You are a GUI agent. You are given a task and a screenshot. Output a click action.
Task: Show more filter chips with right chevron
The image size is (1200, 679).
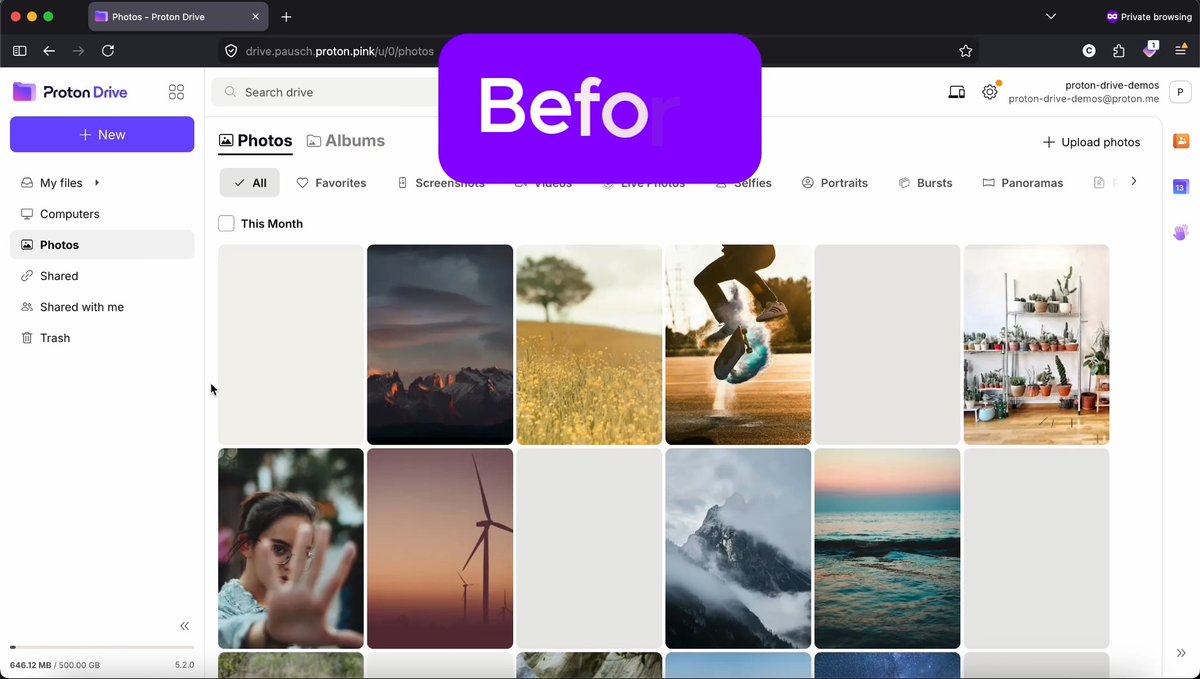[1133, 182]
